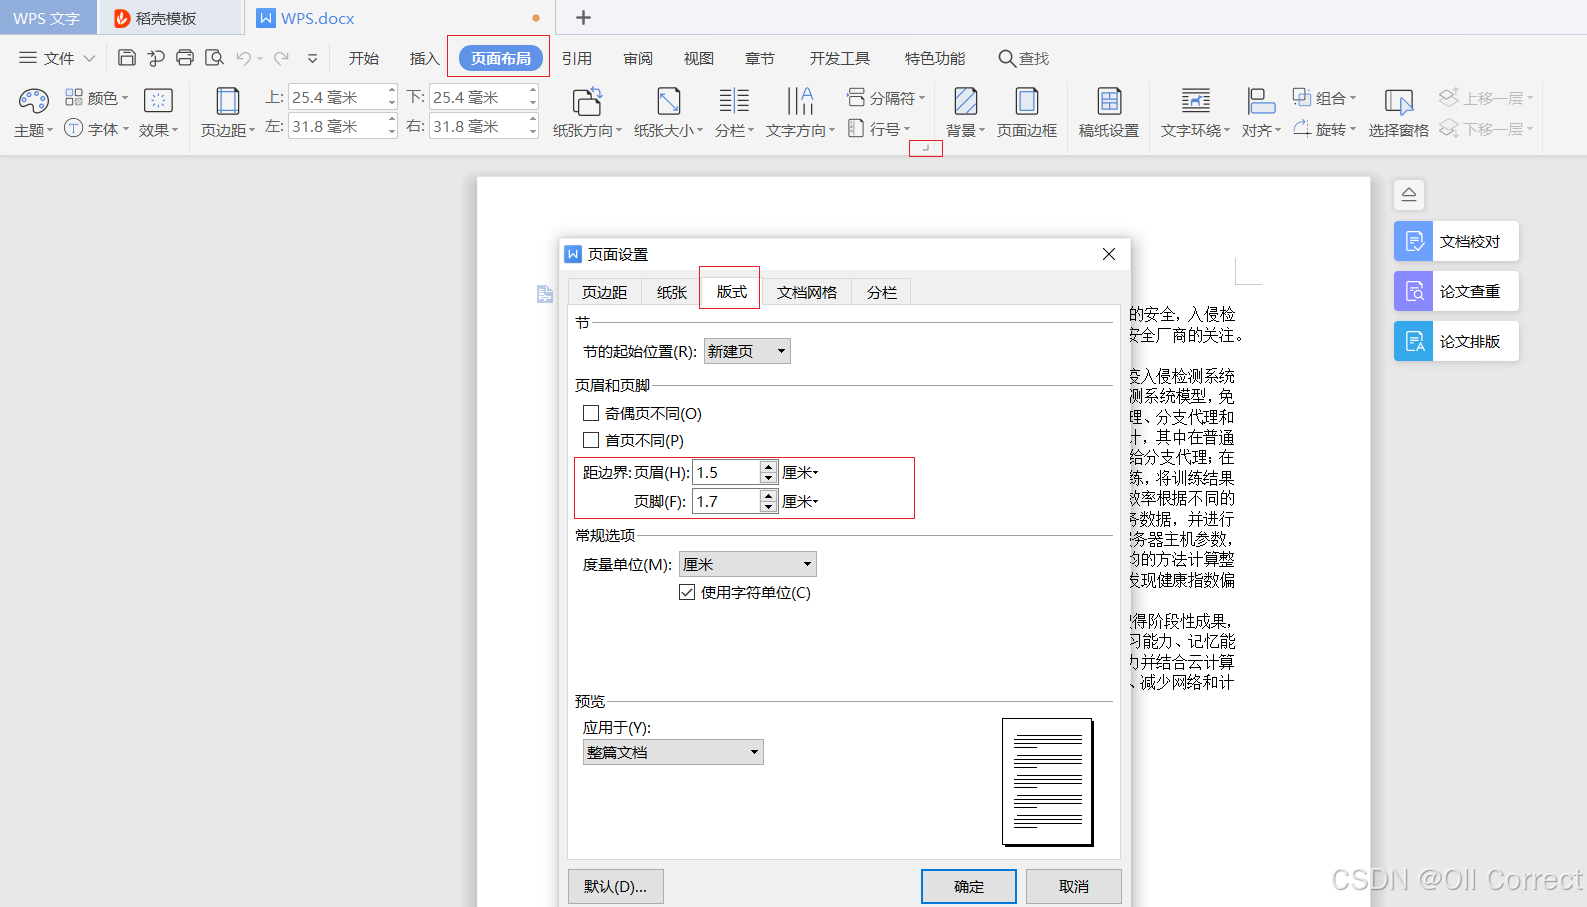This screenshot has height=907, width=1587.
Task: Toggle 奇偶页不同 checkbox
Action: (591, 413)
